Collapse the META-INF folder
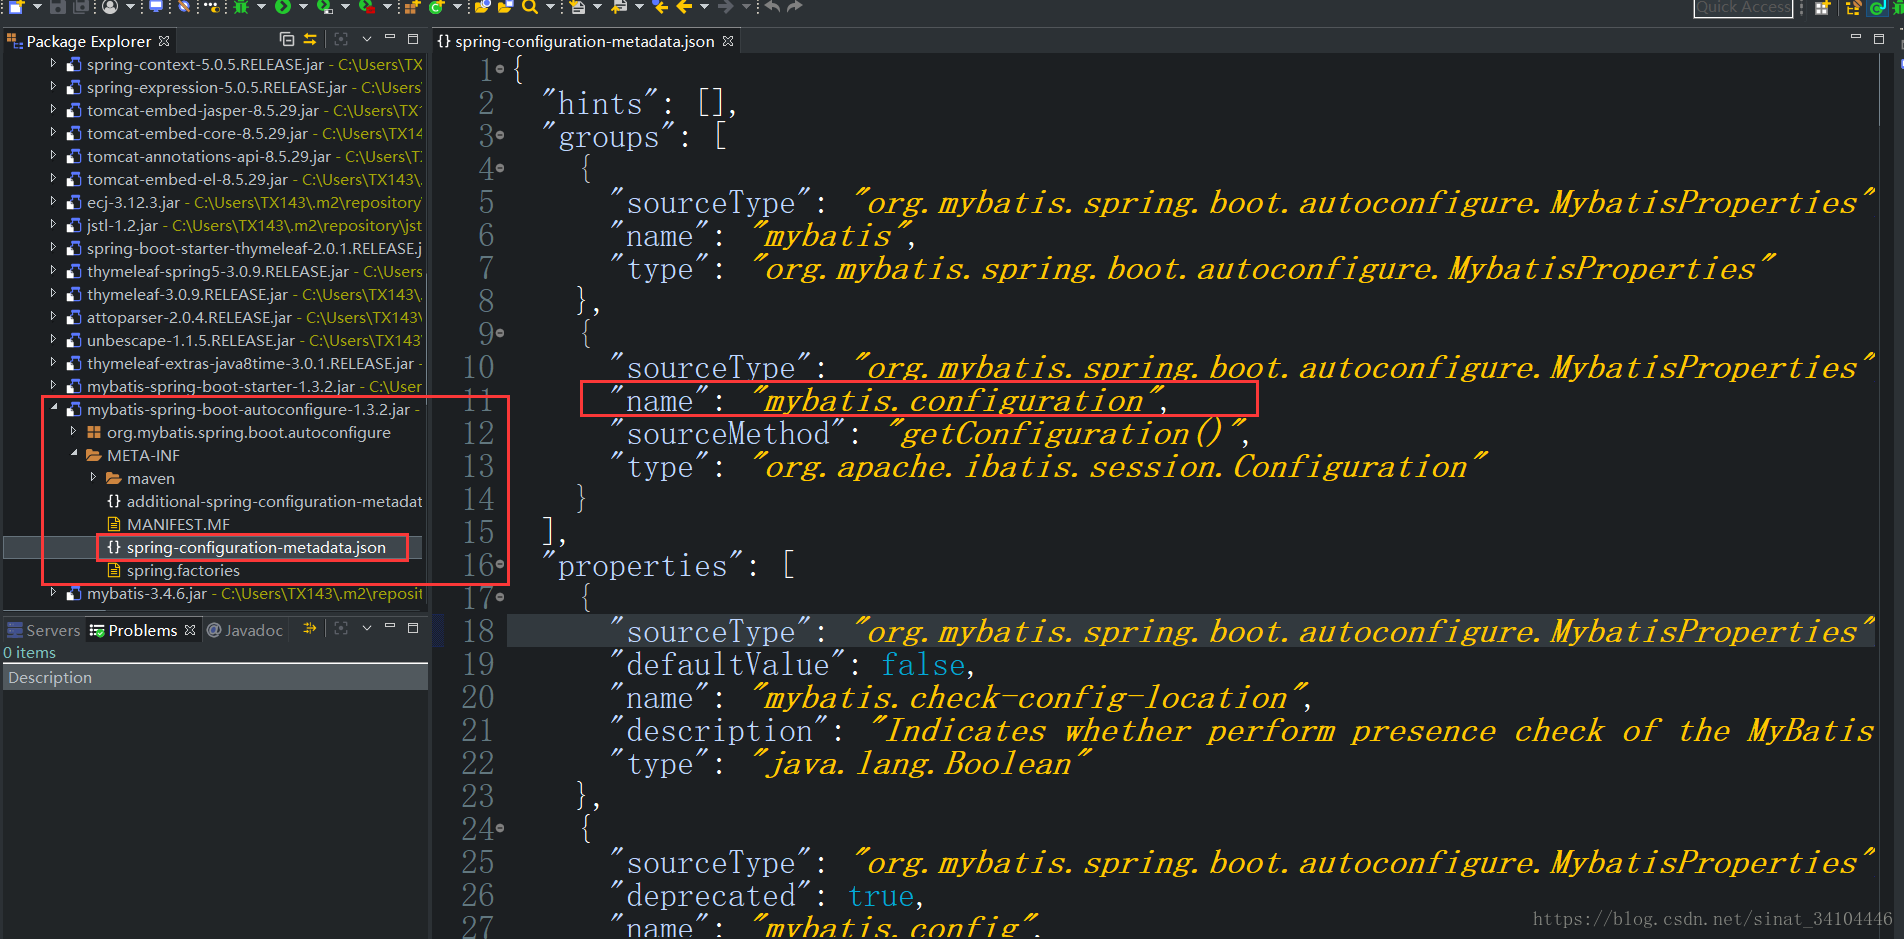This screenshot has height=939, width=1904. (74, 455)
